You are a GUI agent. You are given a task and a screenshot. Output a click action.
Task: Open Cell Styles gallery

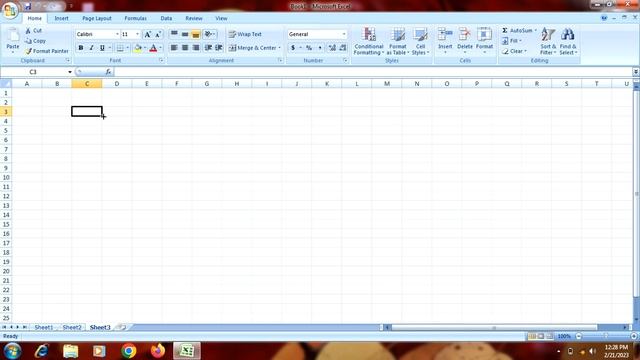click(420, 41)
